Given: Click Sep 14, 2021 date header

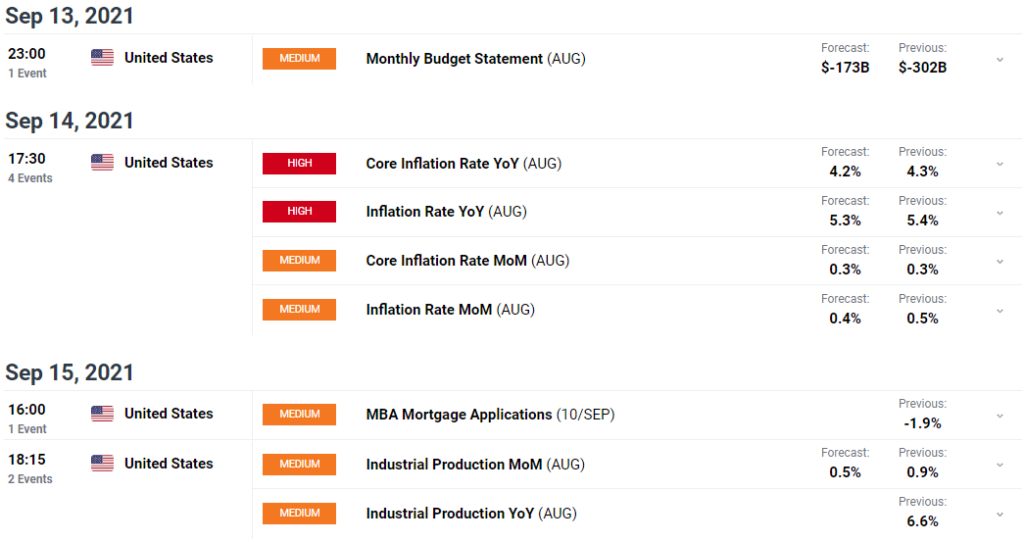Looking at the screenshot, I should point(69,121).
